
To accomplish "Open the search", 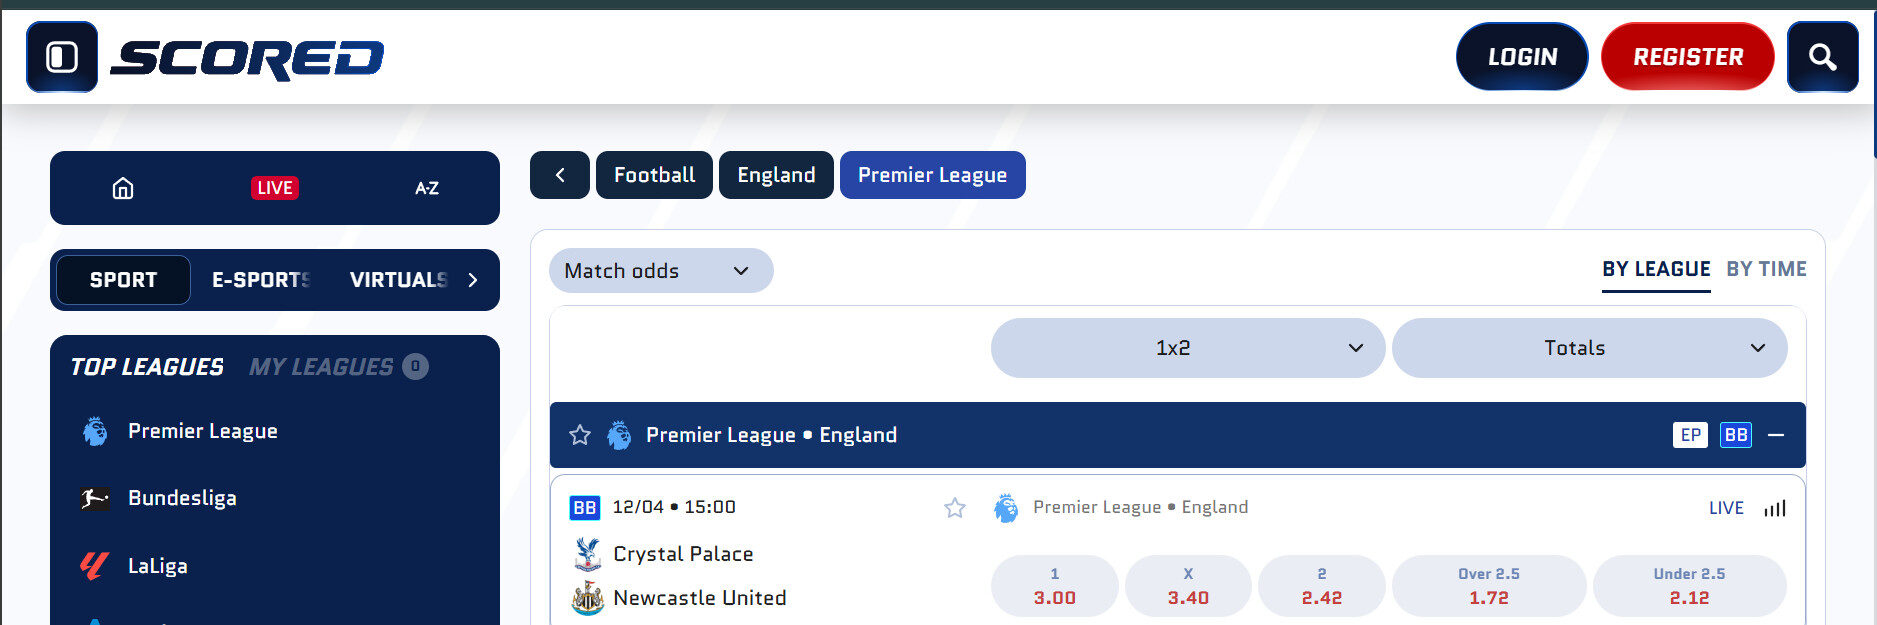I will click(x=1823, y=56).
